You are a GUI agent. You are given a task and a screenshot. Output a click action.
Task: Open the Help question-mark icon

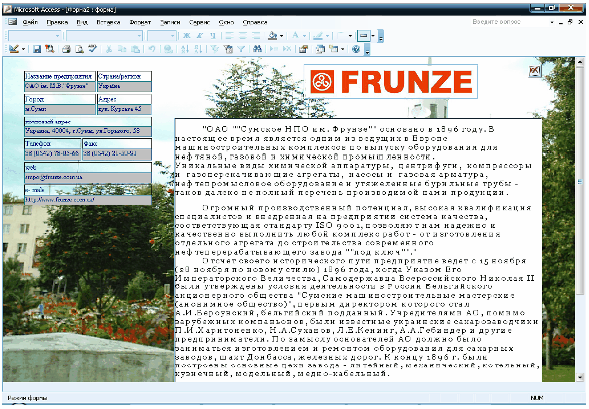[356, 49]
